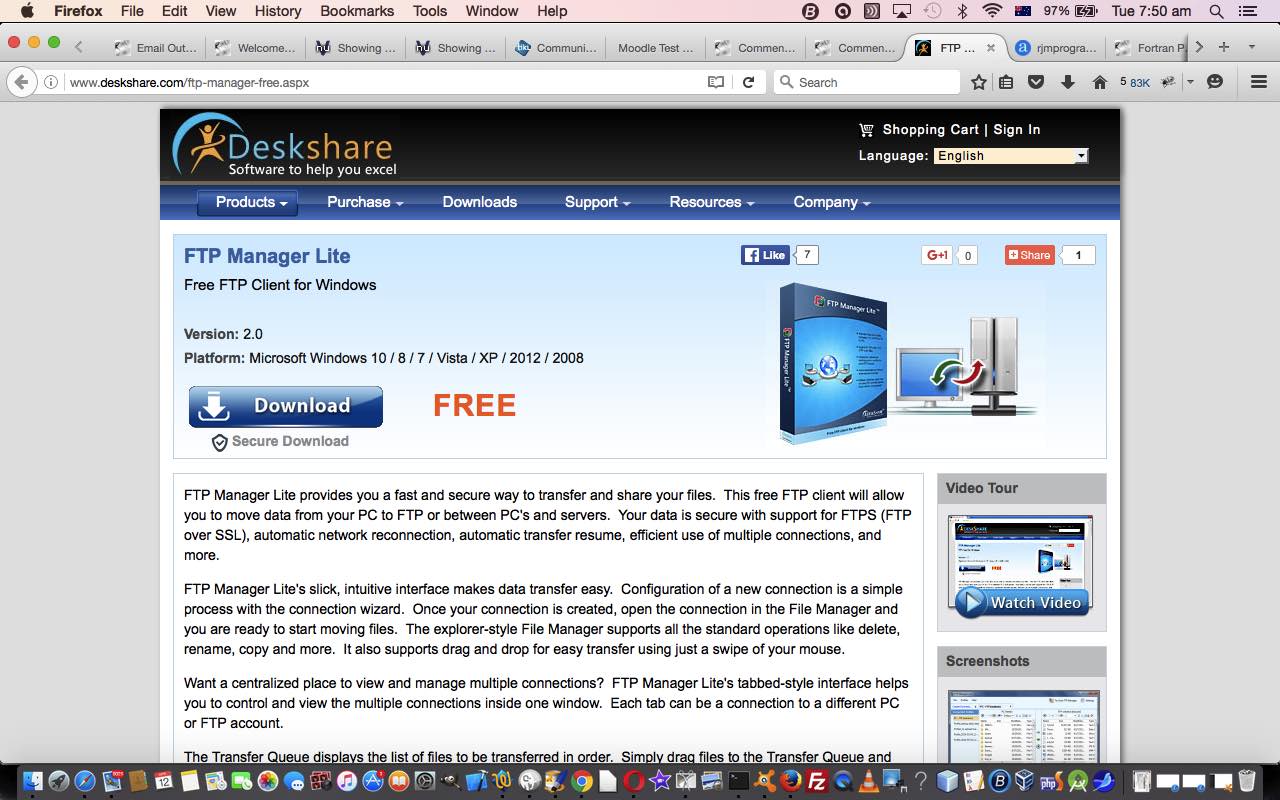
Task: Expand the Support navigation menu
Action: [597, 202]
